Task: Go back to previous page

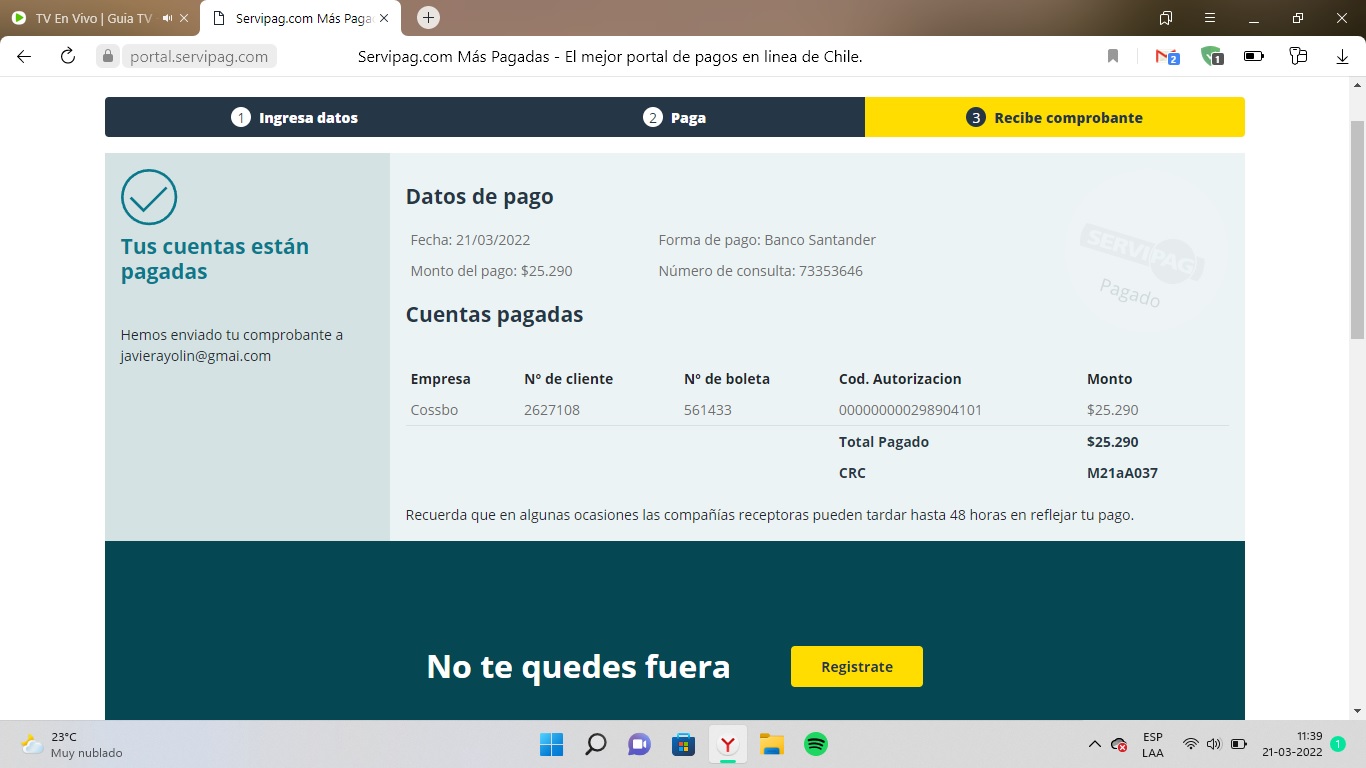Action: click(24, 57)
